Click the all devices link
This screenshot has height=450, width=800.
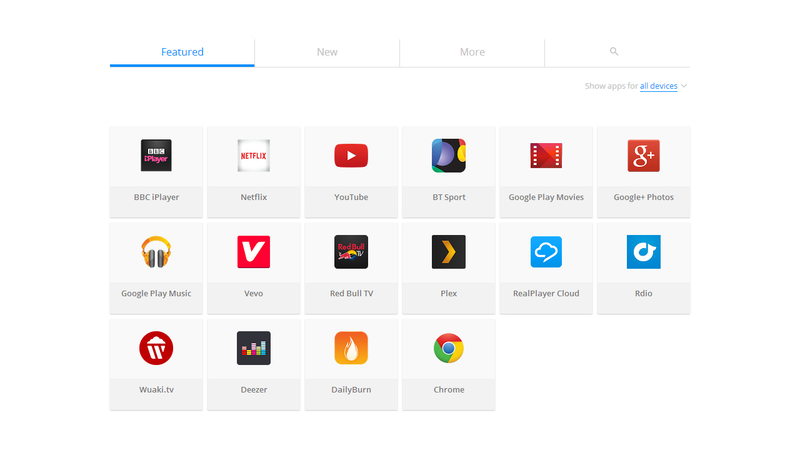point(659,86)
